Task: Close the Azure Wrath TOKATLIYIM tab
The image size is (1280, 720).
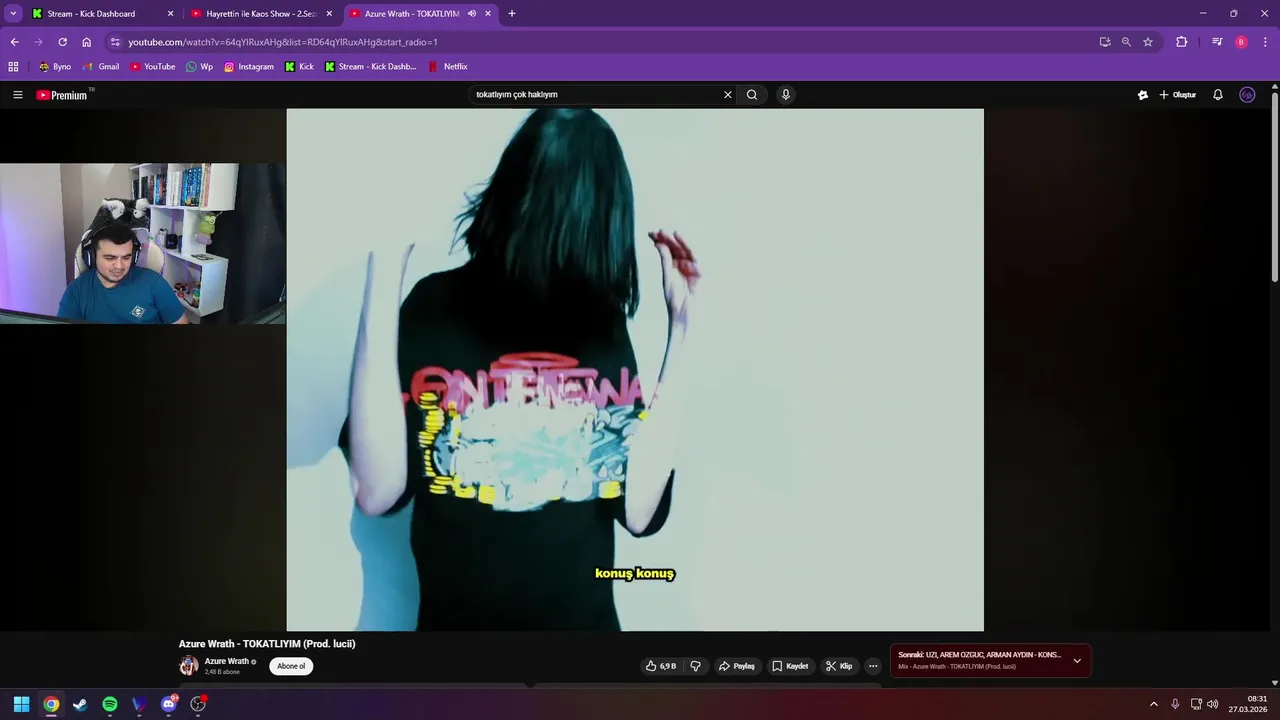Action: pyautogui.click(x=488, y=14)
